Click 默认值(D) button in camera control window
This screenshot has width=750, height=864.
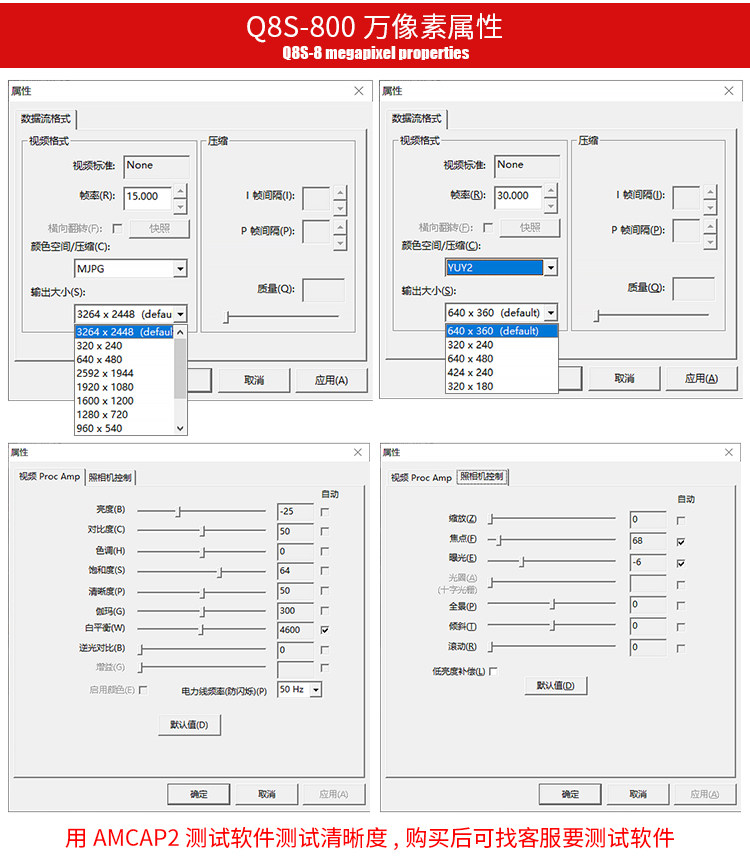[555, 685]
